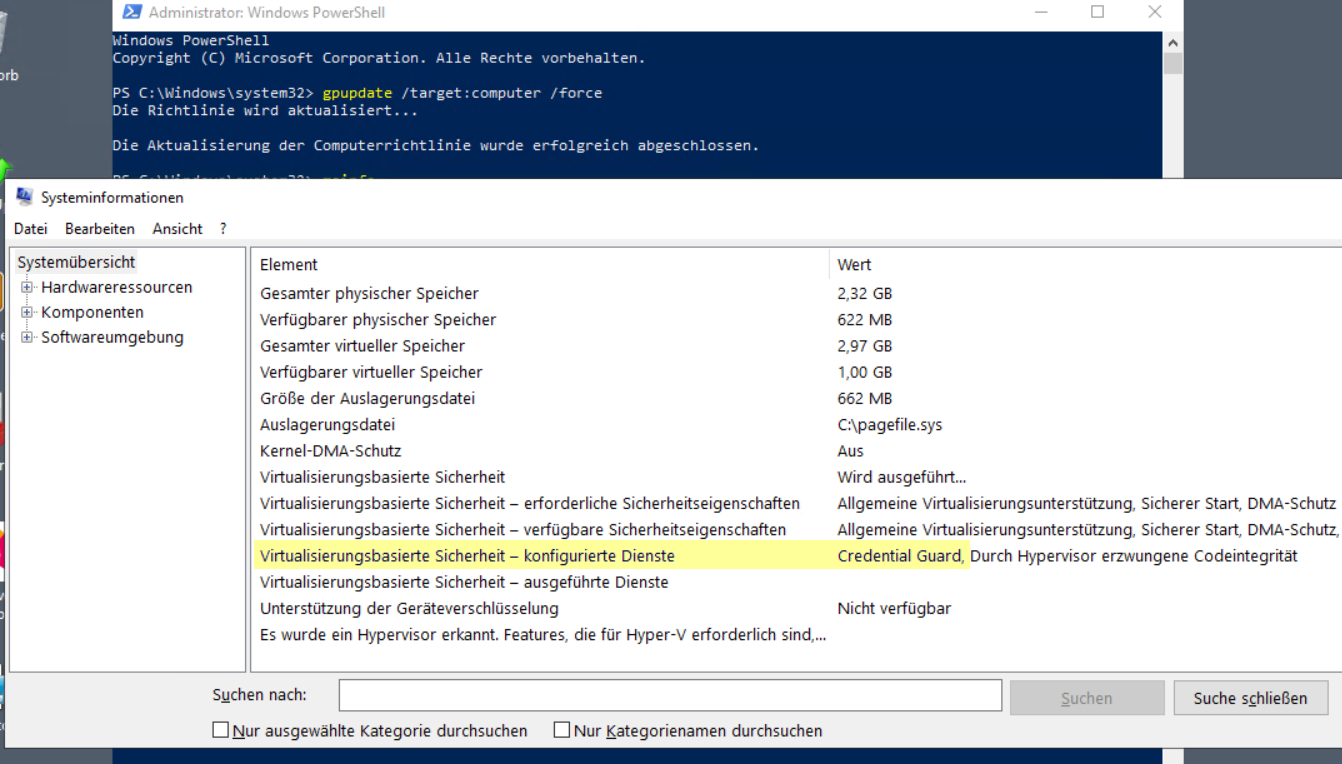The height and width of the screenshot is (764, 1342).
Task: Expand the Hardwareressourcen node
Action: pyautogui.click(x=27, y=287)
